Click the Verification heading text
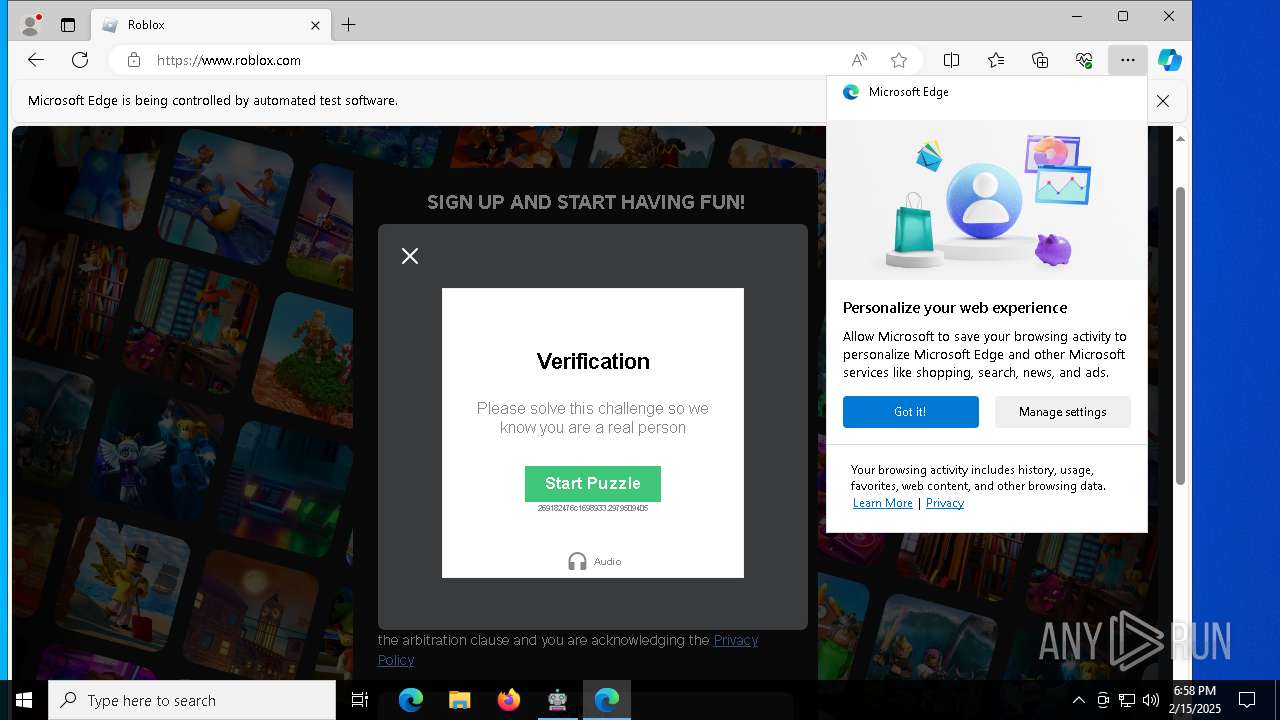This screenshot has width=1280, height=720. tap(593, 361)
